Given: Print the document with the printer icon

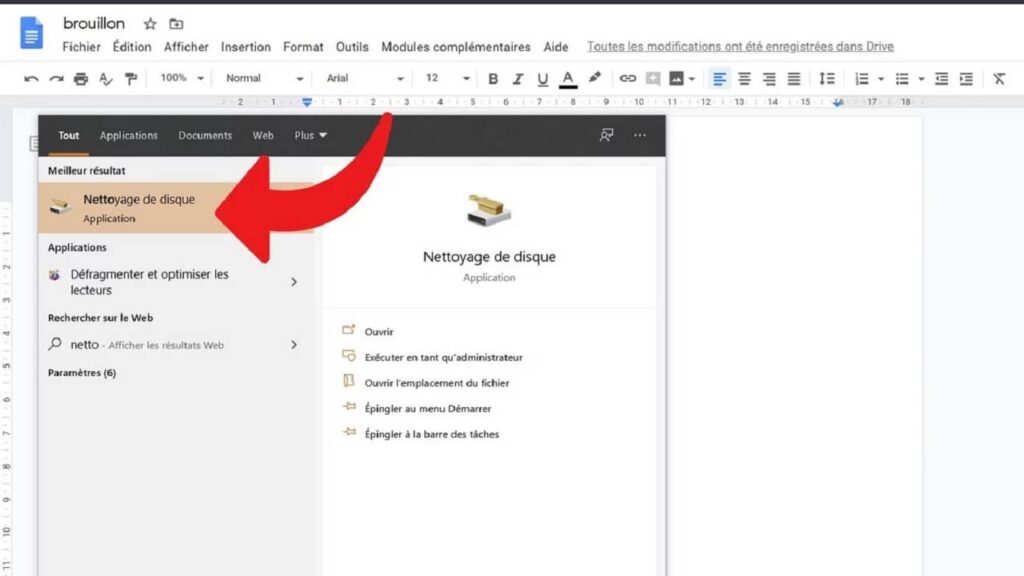Looking at the screenshot, I should pos(81,79).
